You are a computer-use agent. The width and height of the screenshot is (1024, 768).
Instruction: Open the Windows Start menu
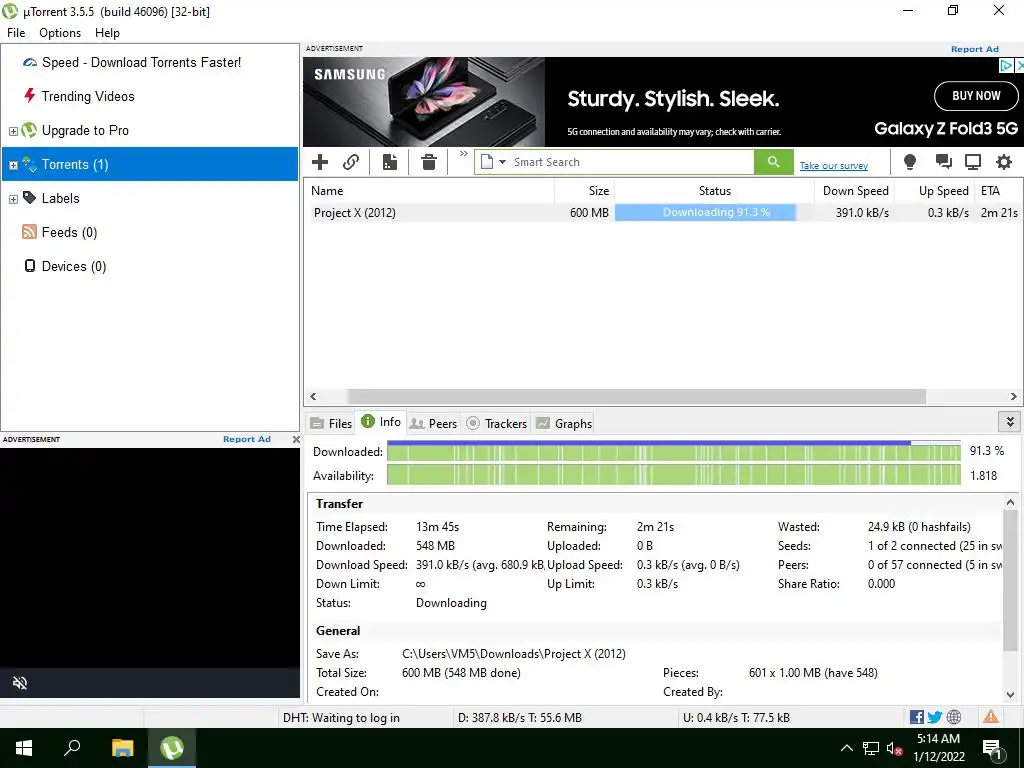pyautogui.click(x=24, y=748)
